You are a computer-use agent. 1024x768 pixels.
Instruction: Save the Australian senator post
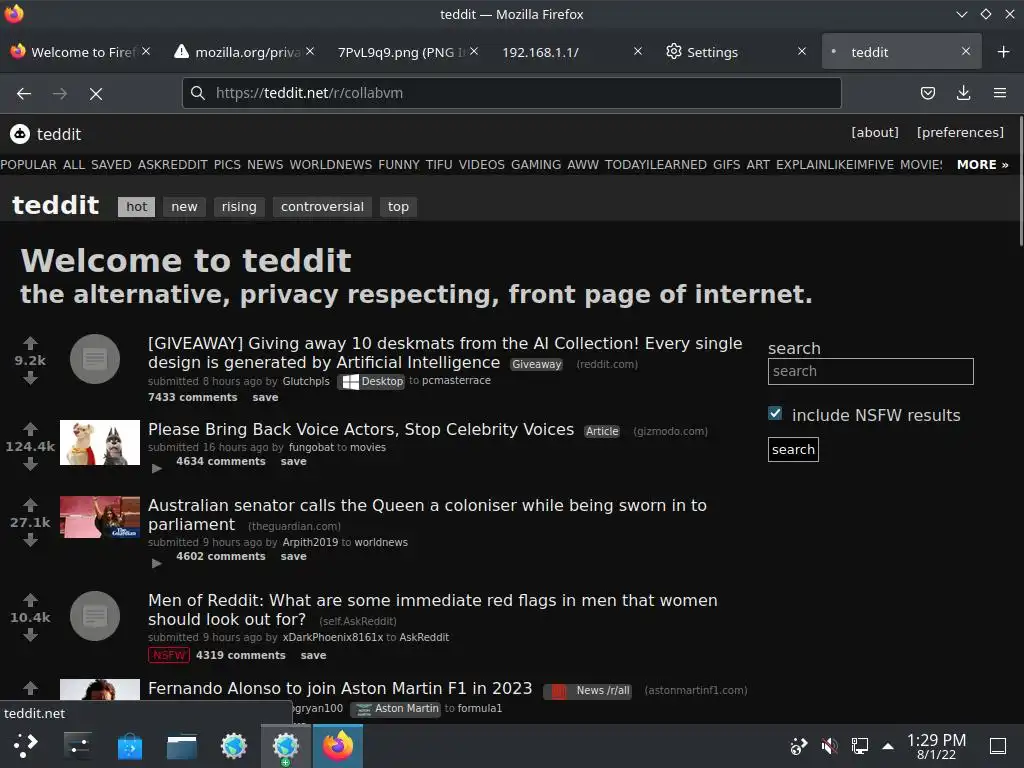pyautogui.click(x=293, y=556)
